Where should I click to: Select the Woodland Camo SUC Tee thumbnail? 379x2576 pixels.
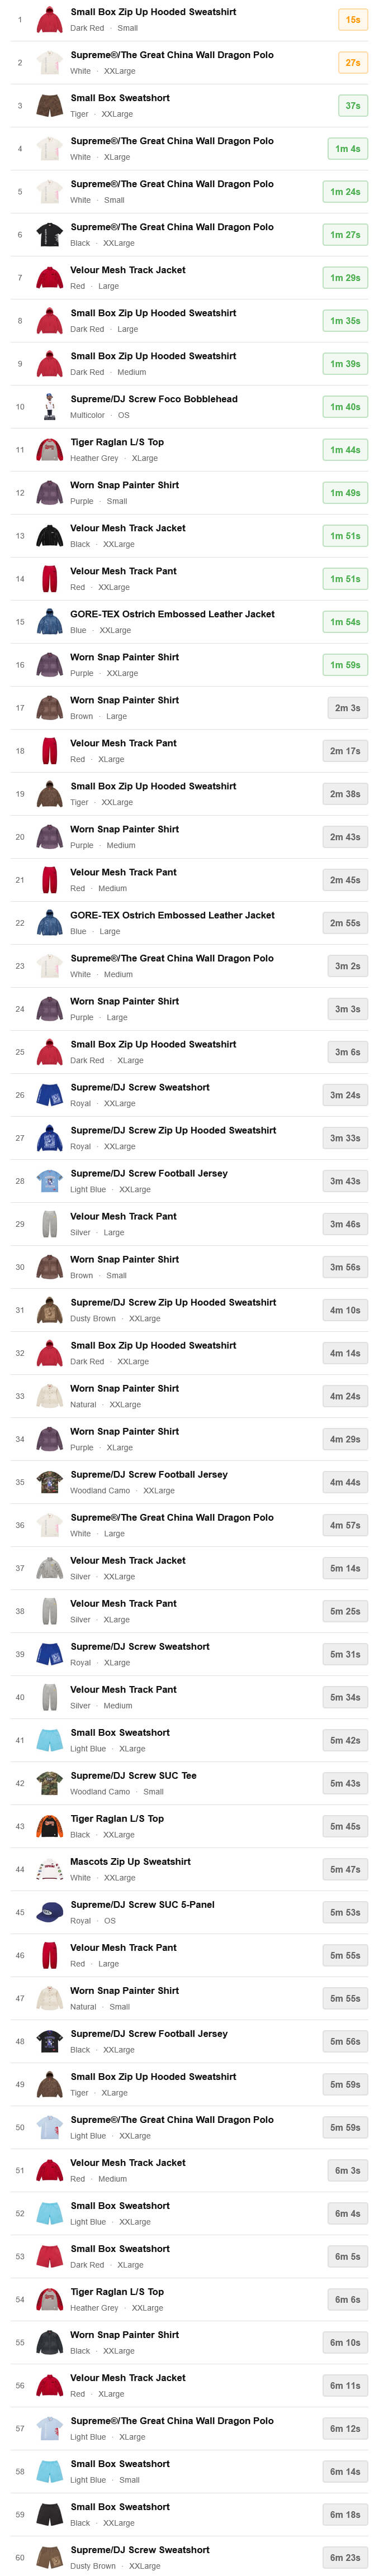click(x=49, y=1782)
